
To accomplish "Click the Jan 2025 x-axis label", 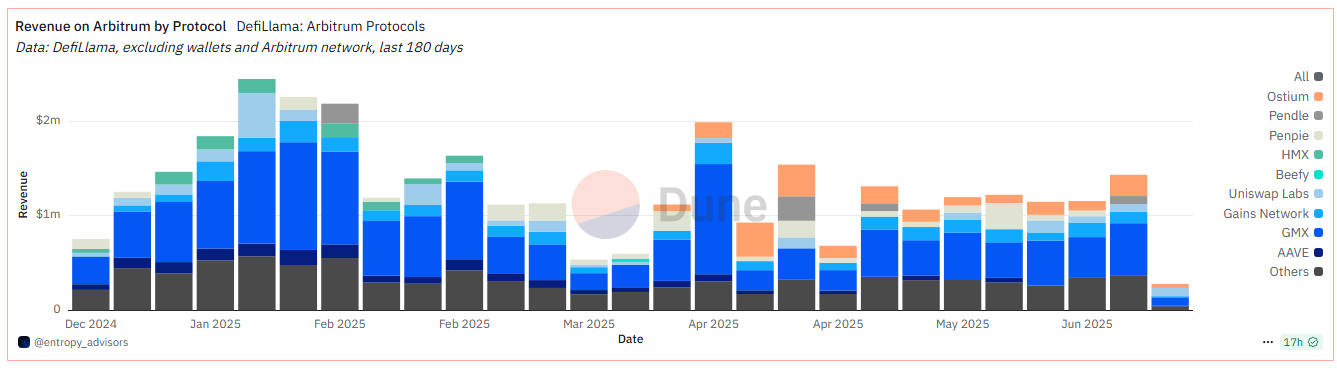I will tap(215, 324).
